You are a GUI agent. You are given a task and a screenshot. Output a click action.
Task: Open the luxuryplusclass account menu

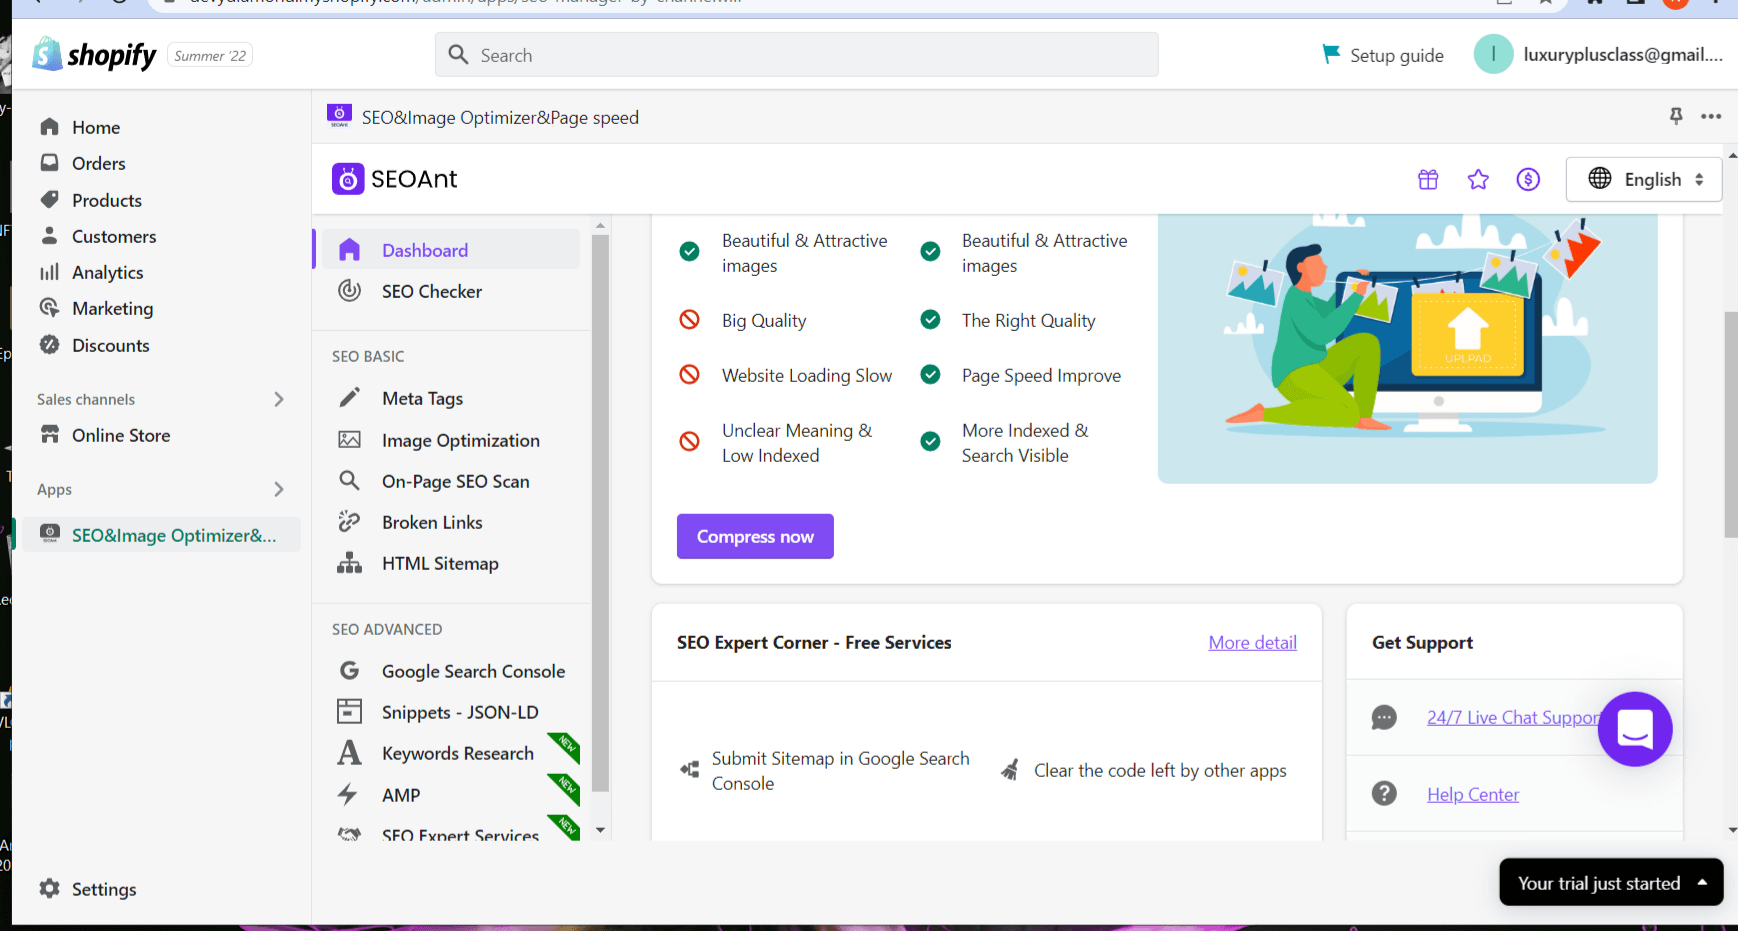click(x=1598, y=55)
